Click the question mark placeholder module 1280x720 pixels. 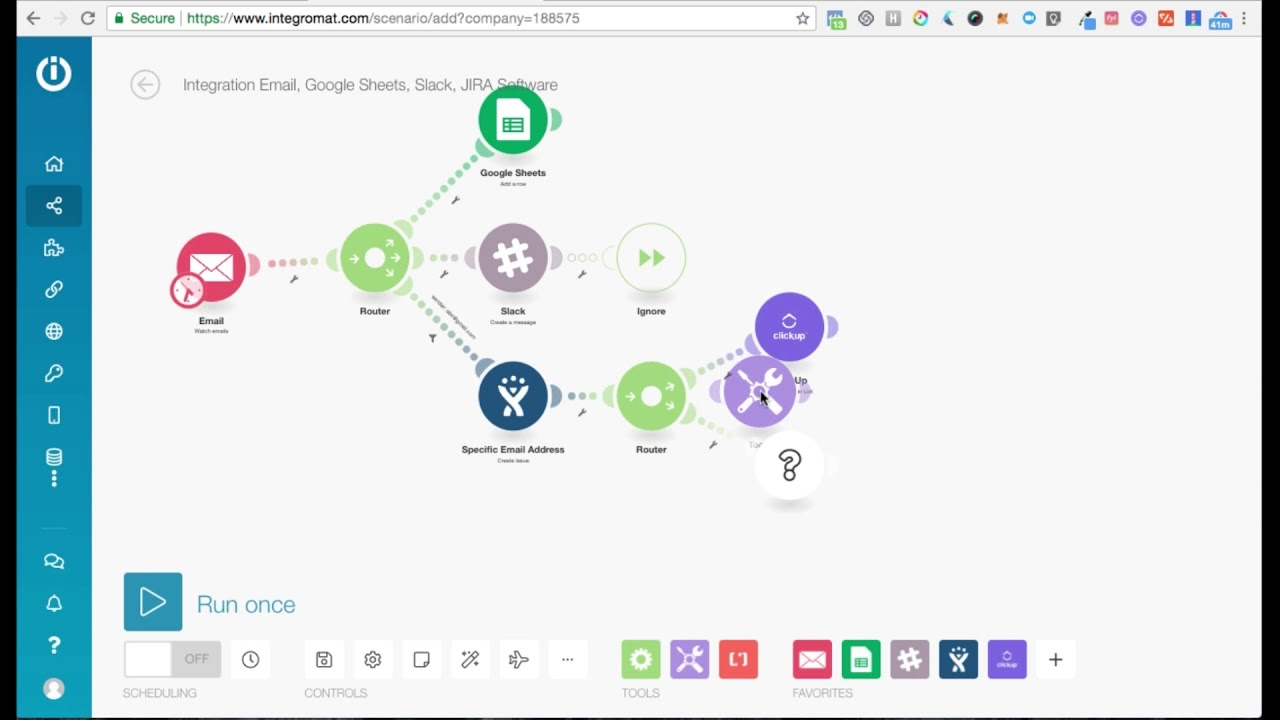pos(789,465)
